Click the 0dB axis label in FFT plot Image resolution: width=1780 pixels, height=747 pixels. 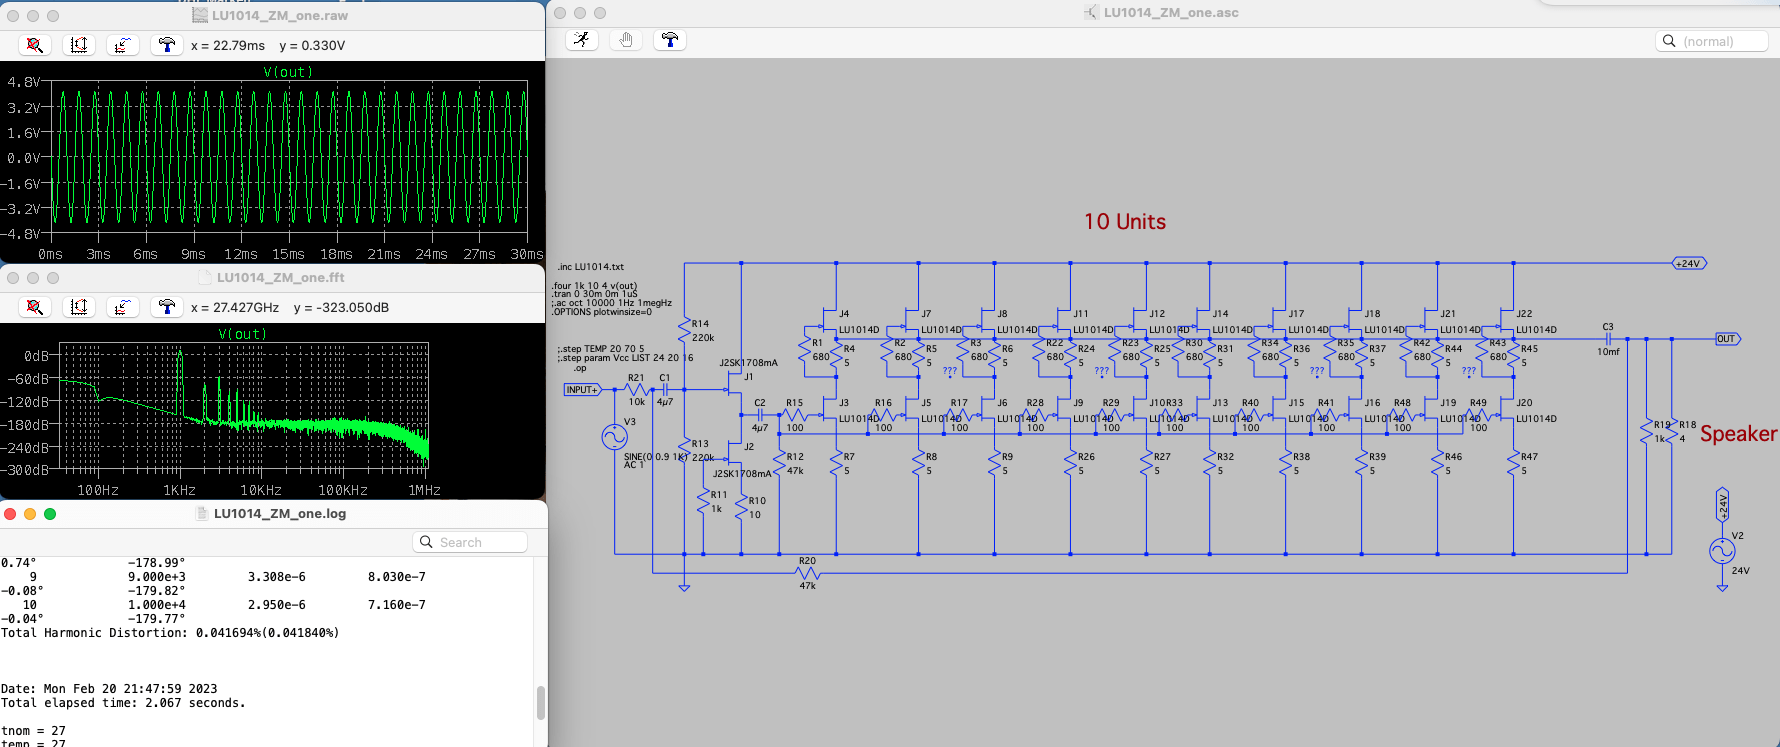click(36, 357)
